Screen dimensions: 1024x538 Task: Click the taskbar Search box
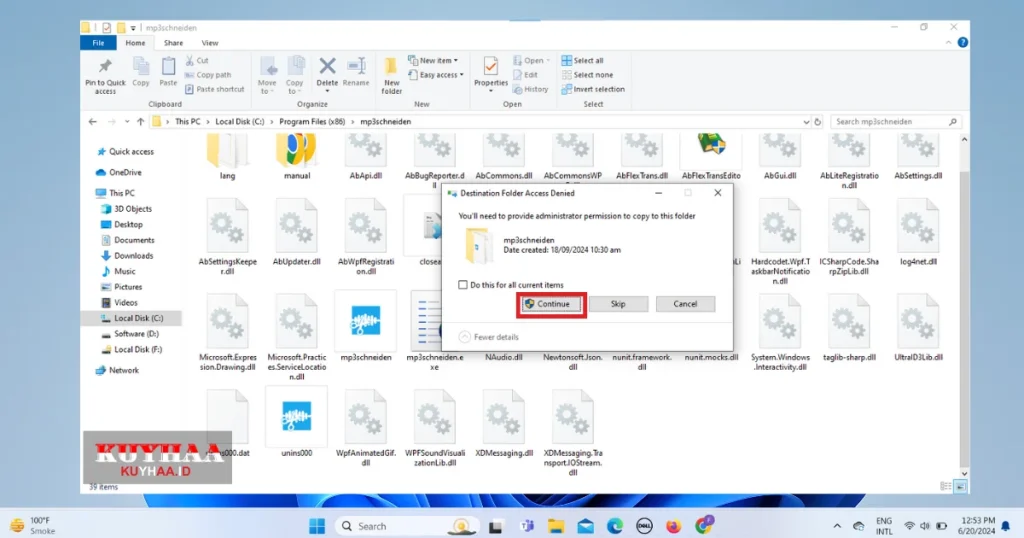(x=408, y=526)
